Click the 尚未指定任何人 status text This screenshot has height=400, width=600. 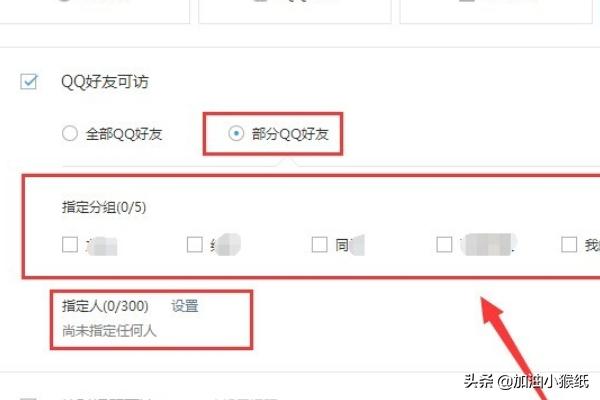point(109,331)
